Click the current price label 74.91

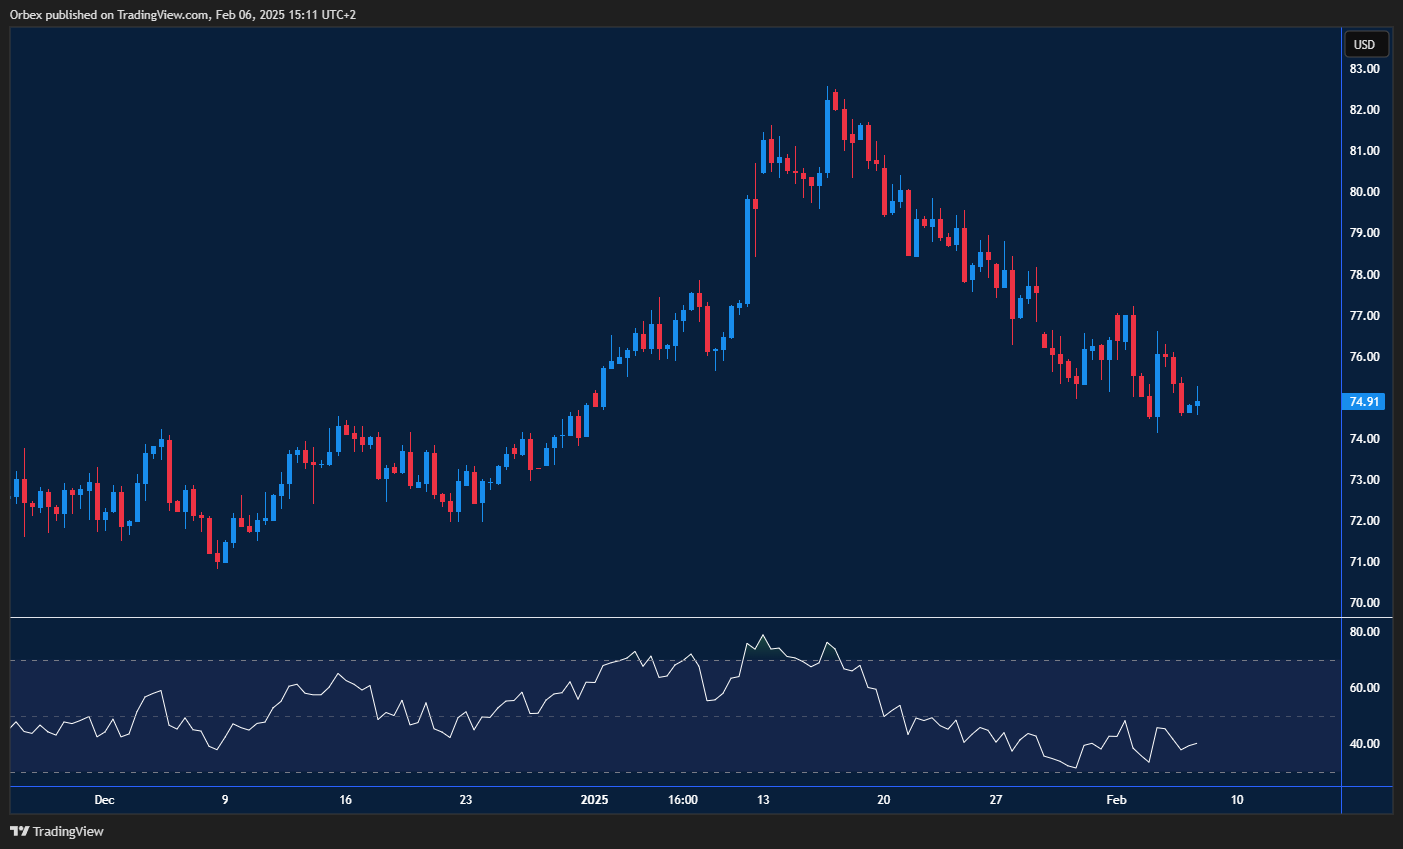click(1364, 402)
